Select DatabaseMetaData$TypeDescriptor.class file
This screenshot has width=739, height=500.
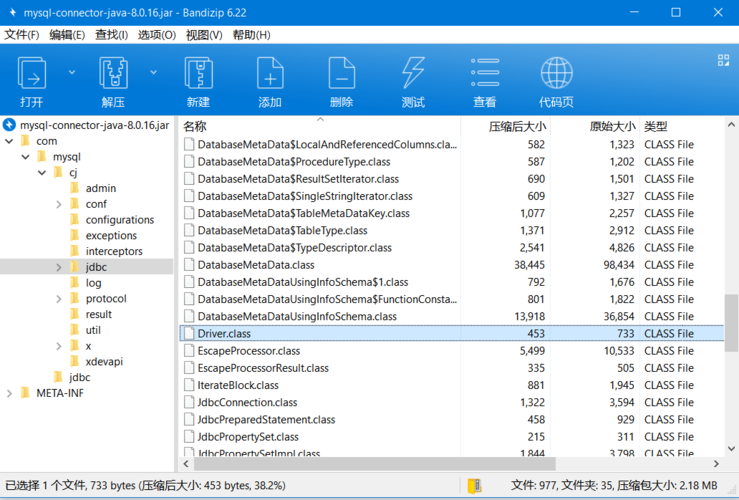[294, 247]
